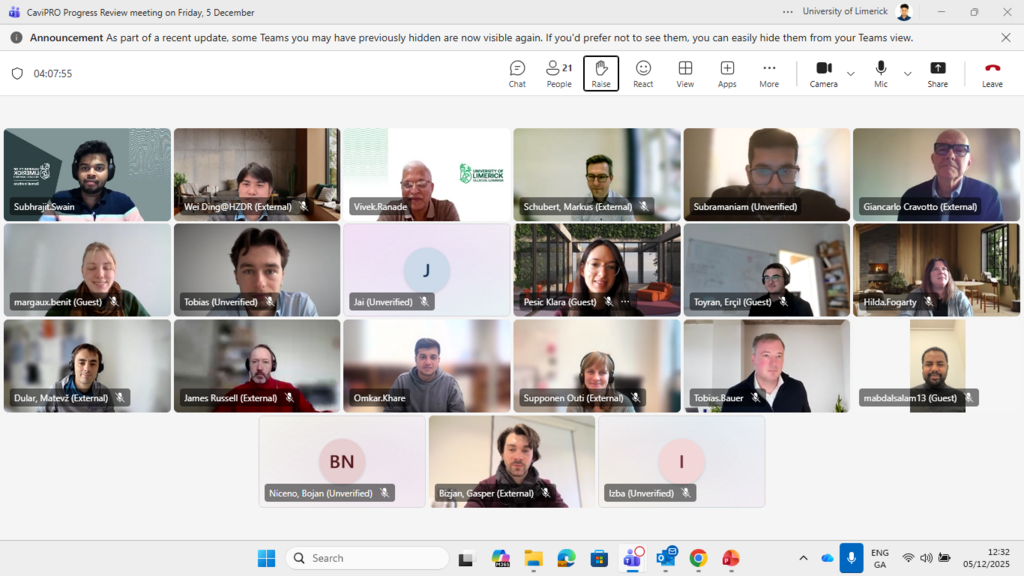Mute or unmute the Mic
Viewport: 1024px width, 576px height.
tap(881, 73)
